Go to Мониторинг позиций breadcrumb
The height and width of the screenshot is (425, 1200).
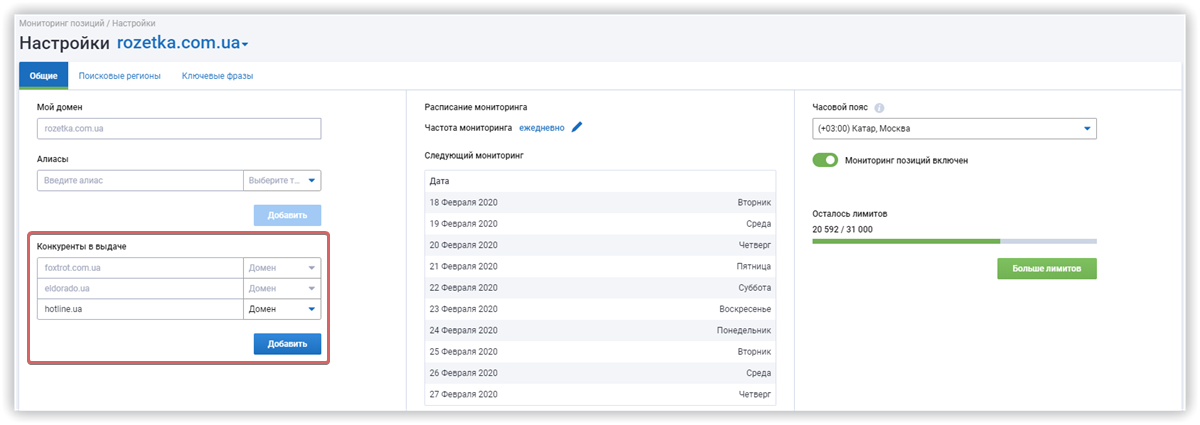pyautogui.click(x=60, y=22)
